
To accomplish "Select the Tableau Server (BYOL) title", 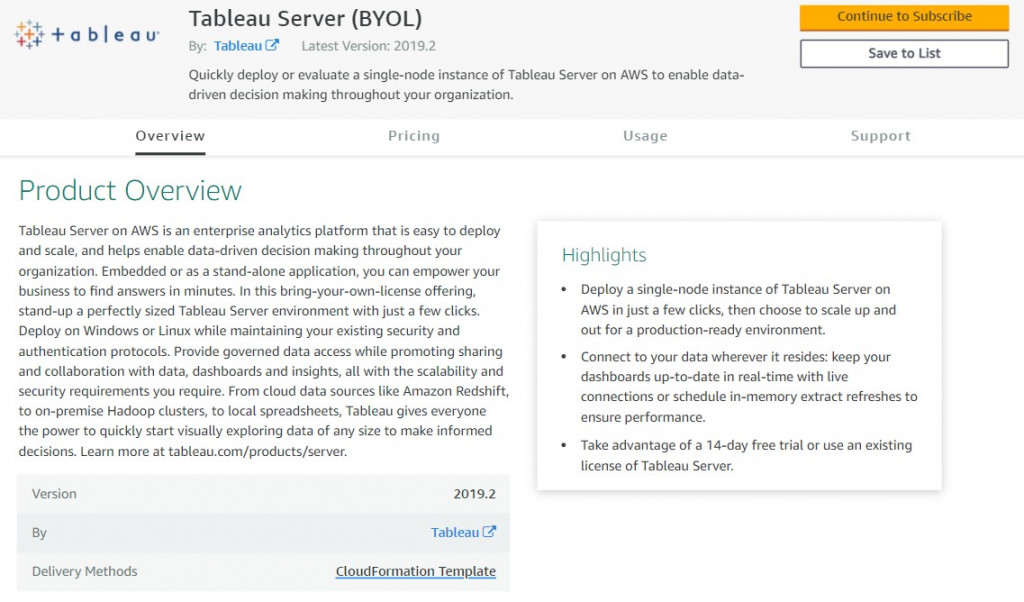I will 306,18.
